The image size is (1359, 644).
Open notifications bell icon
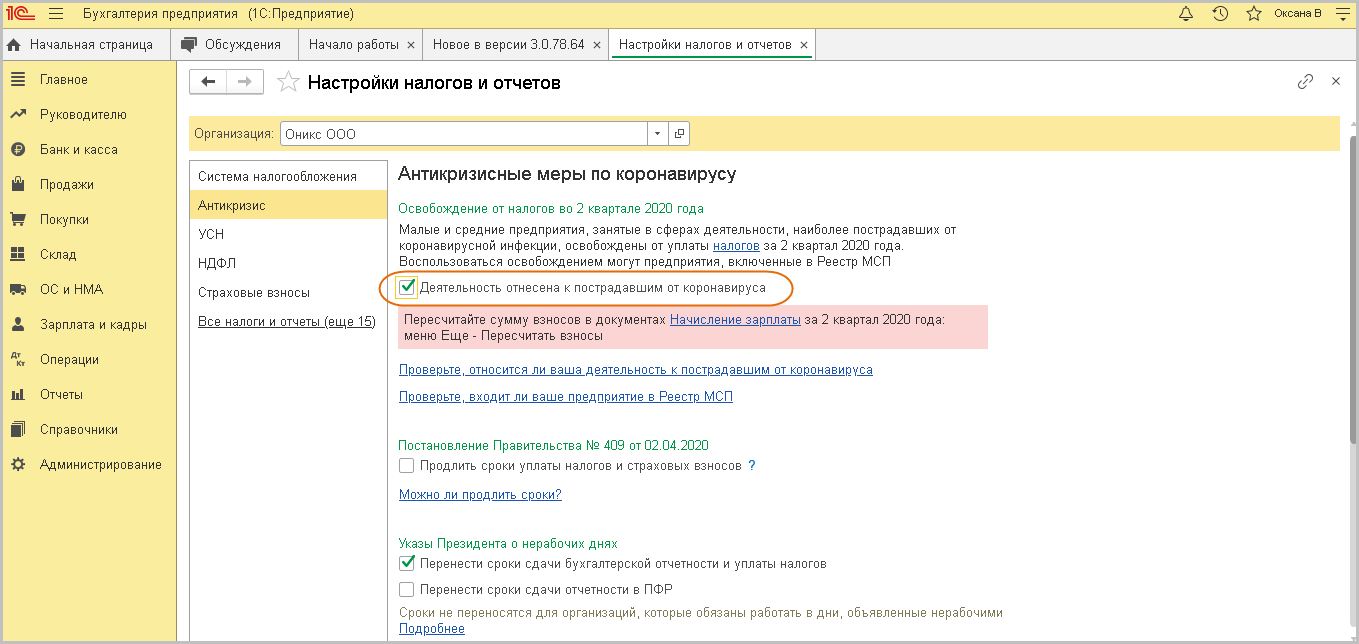tap(1186, 14)
